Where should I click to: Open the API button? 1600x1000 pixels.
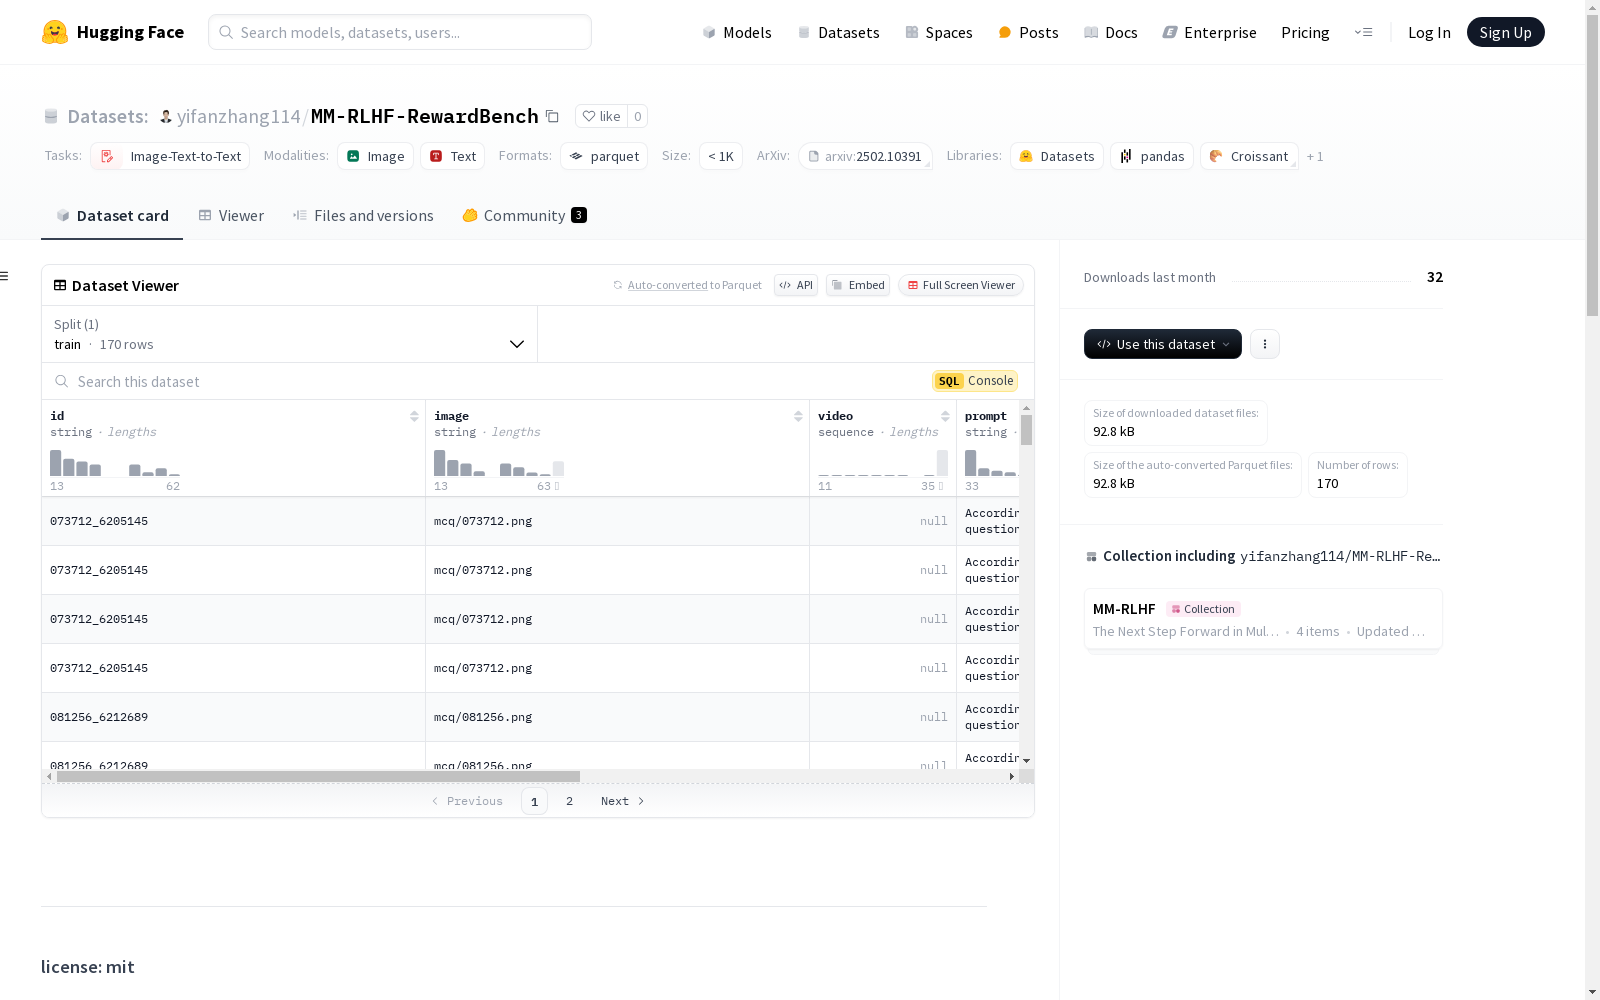[796, 285]
